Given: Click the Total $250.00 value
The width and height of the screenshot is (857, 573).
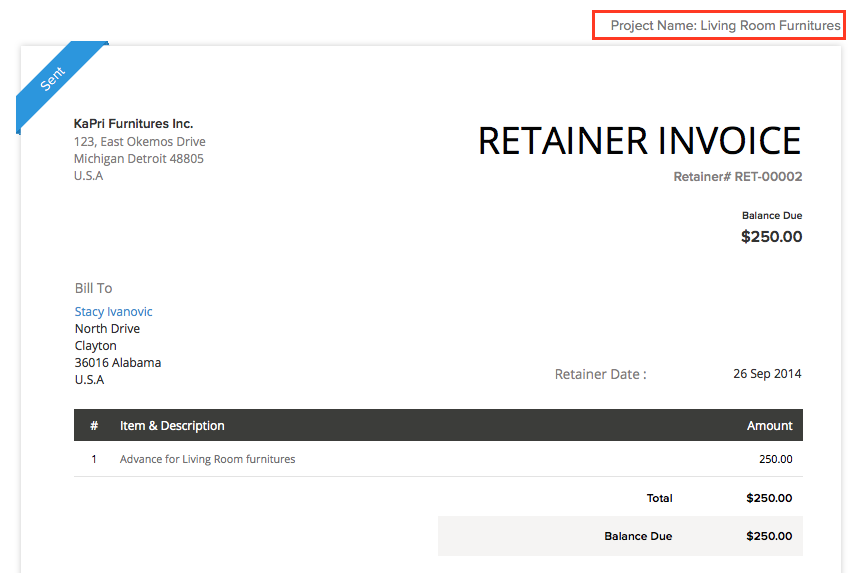Looking at the screenshot, I should 769,498.
